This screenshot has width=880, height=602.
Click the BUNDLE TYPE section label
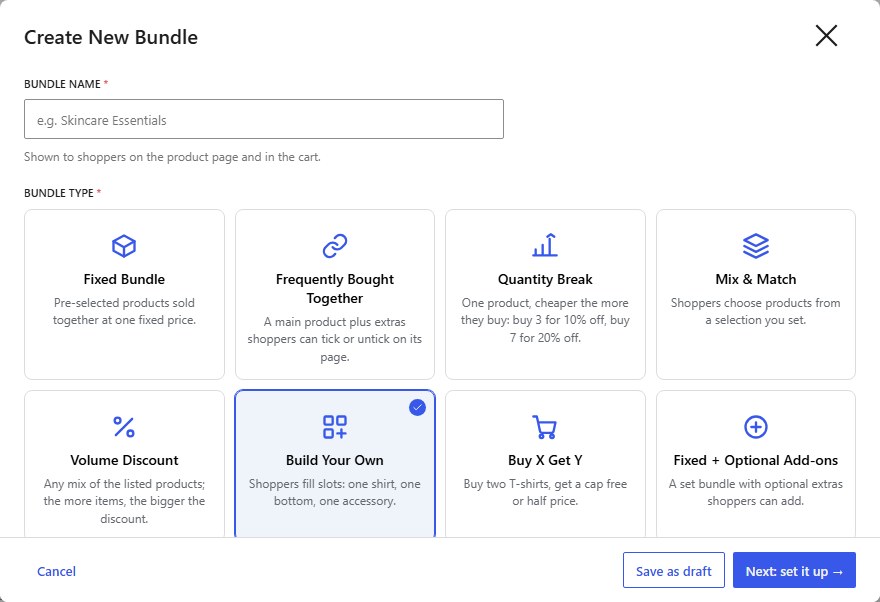59,193
